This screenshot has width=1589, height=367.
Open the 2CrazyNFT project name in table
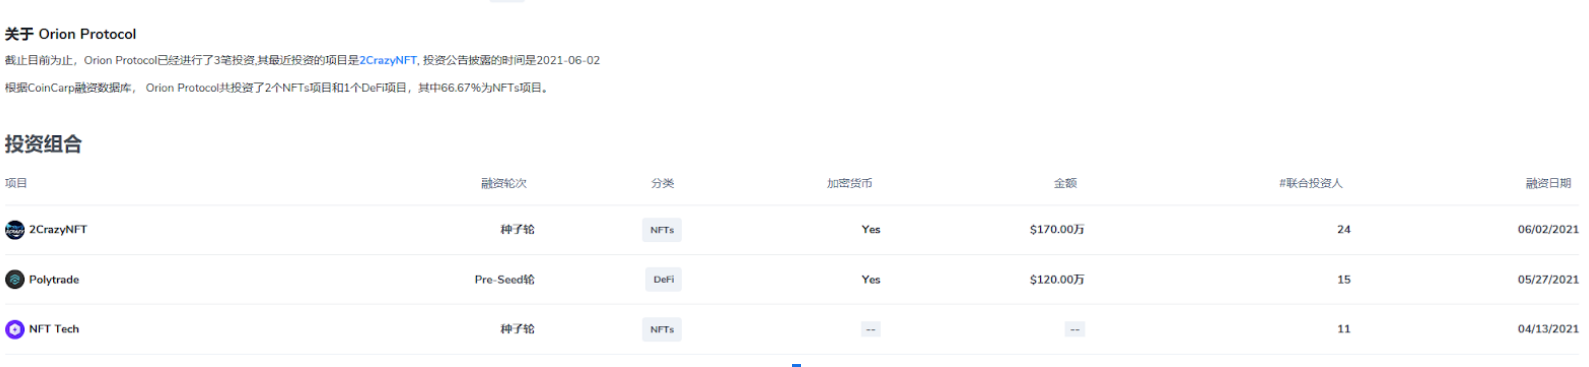58,229
